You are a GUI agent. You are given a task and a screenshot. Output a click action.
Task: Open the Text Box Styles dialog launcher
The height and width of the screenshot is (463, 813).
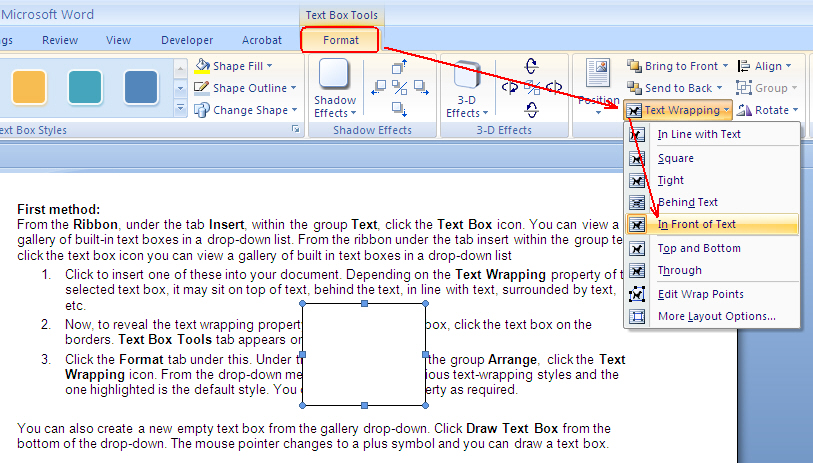click(x=296, y=129)
